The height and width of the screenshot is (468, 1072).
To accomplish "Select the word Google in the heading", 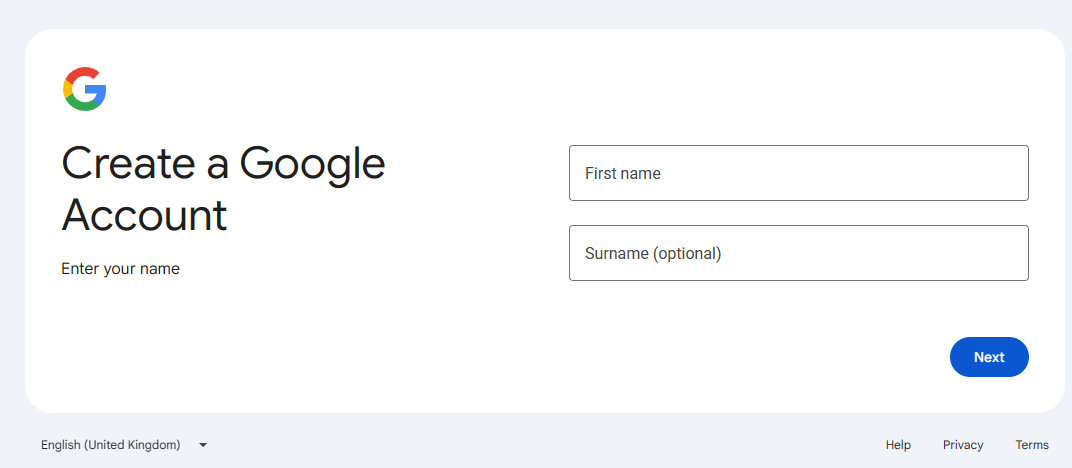I will [x=312, y=166].
